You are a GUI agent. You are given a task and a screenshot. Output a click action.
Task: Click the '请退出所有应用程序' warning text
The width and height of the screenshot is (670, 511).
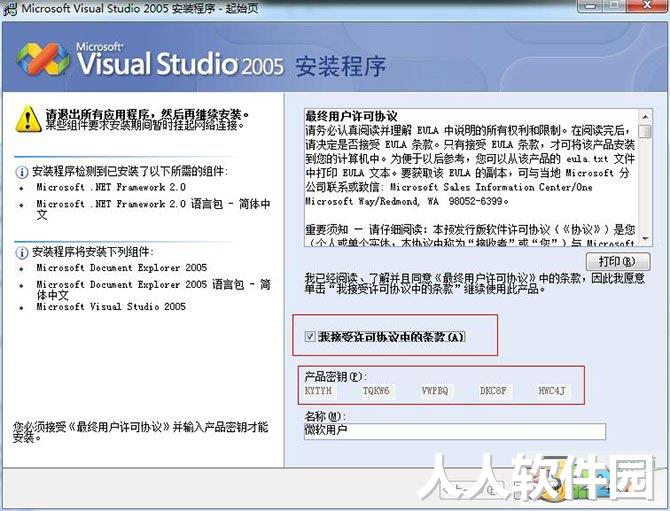tap(147, 114)
